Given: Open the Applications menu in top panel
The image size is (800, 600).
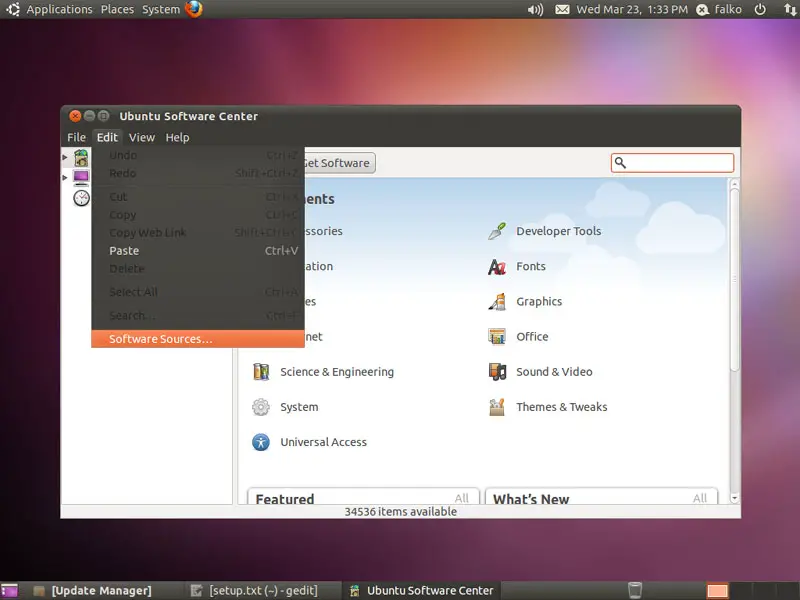Looking at the screenshot, I should (60, 9).
